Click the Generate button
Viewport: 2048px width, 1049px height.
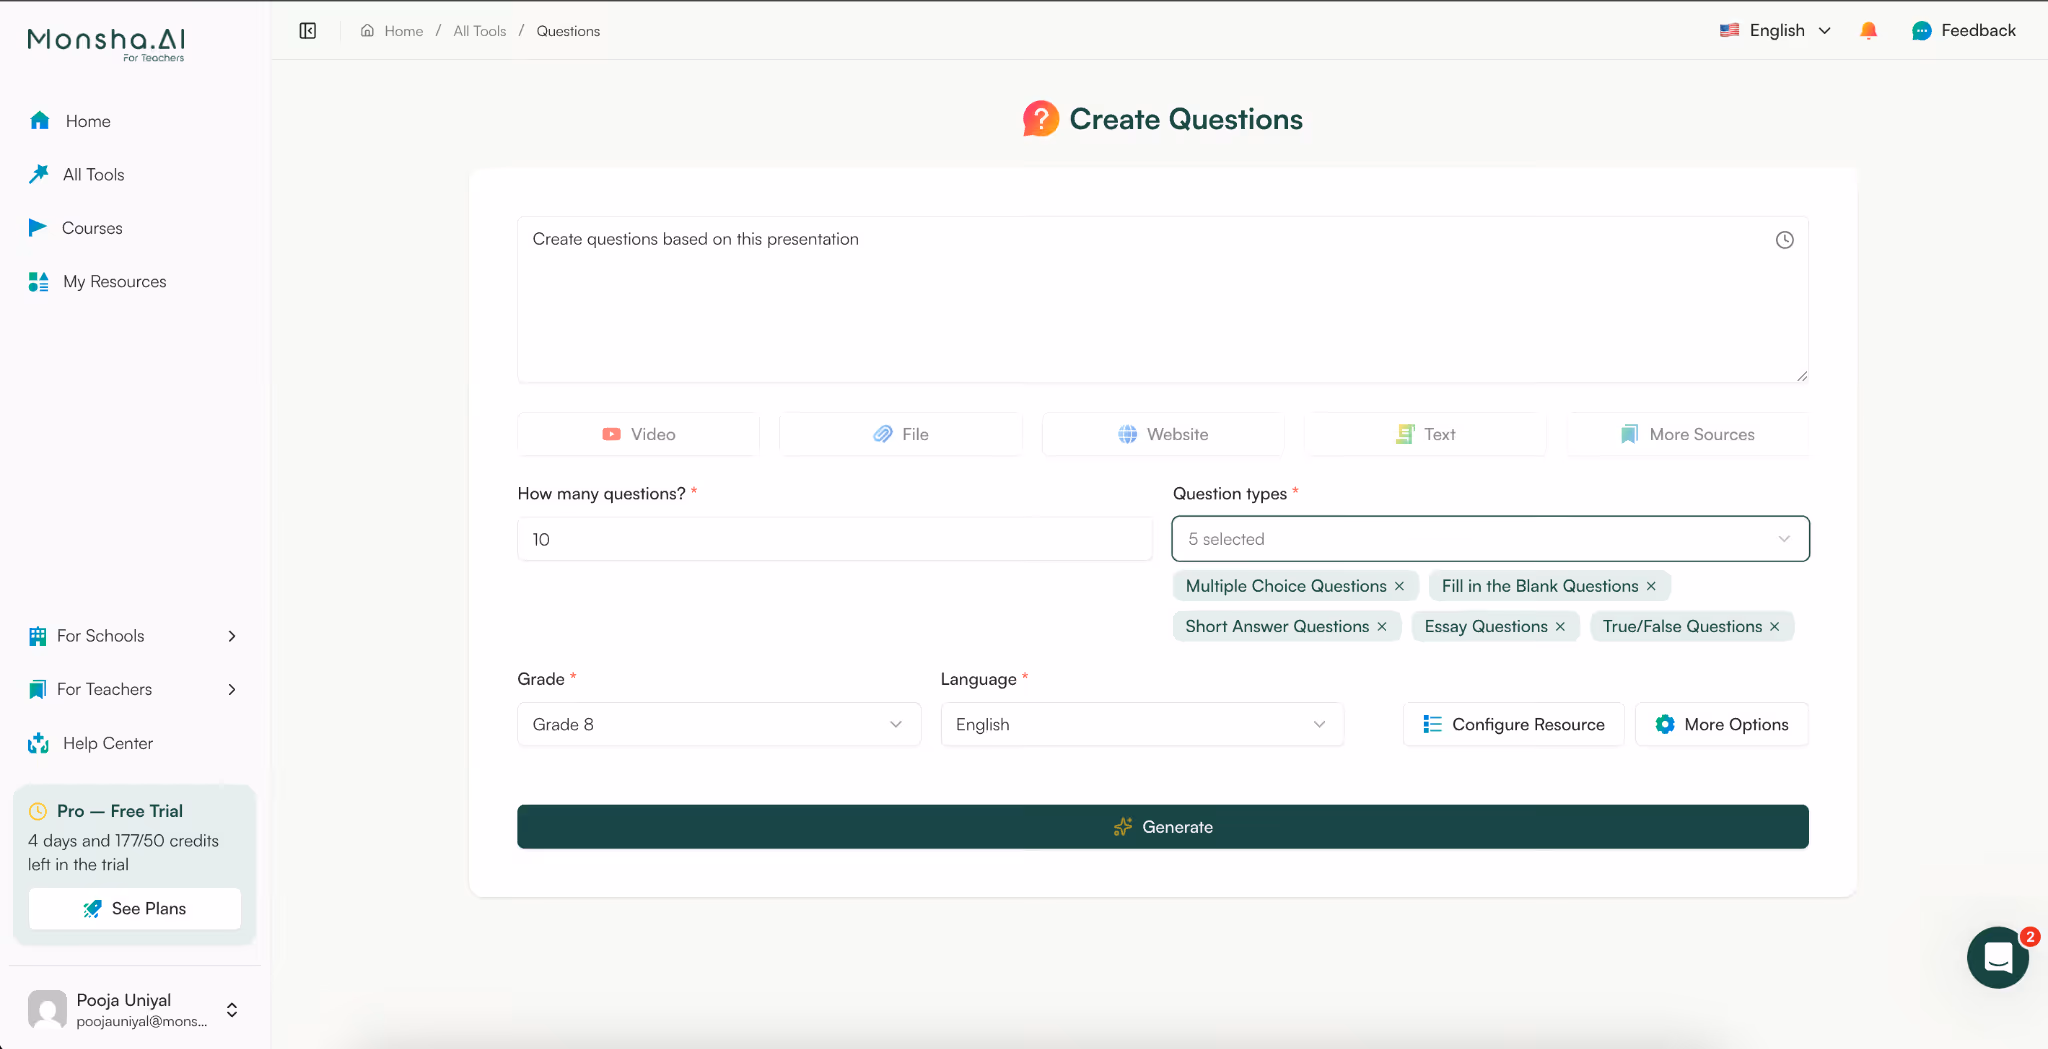click(1161, 826)
